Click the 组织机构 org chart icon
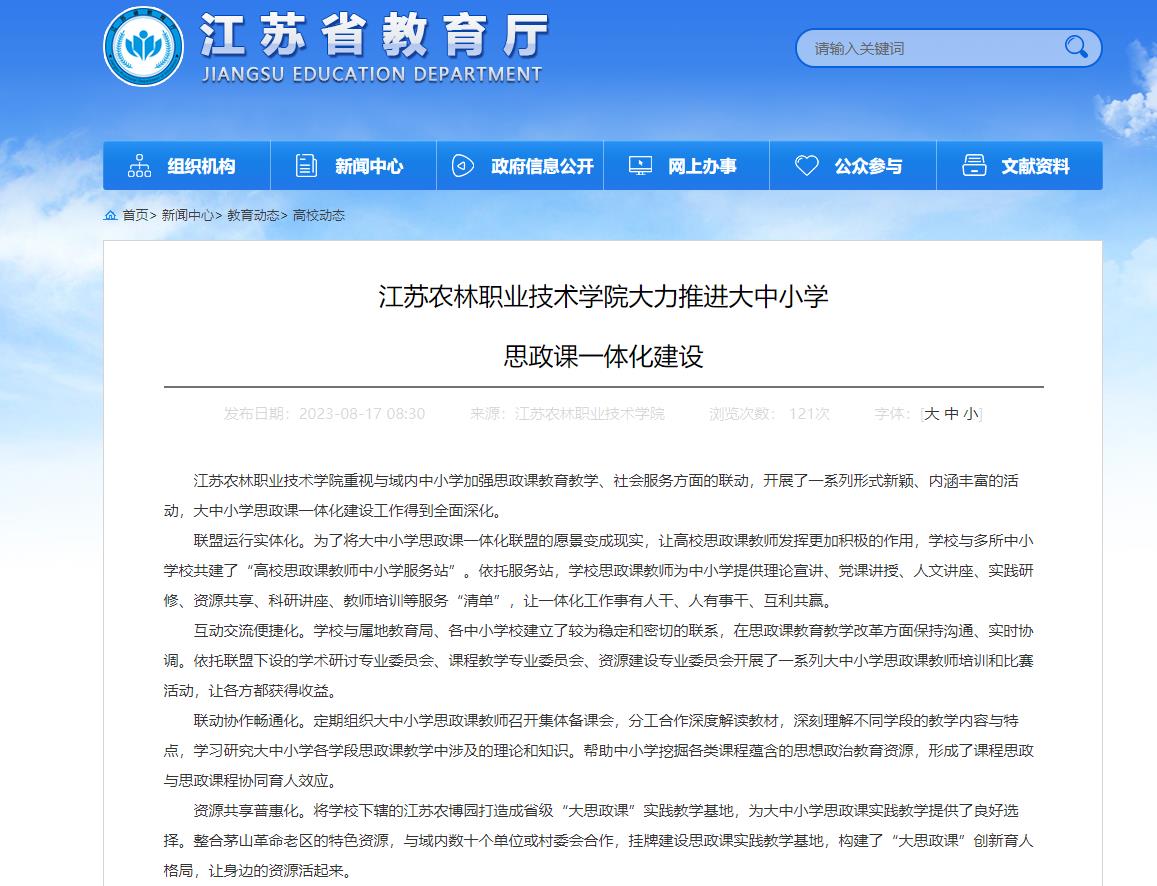Screen dimensions: 1157x886 coord(140,166)
